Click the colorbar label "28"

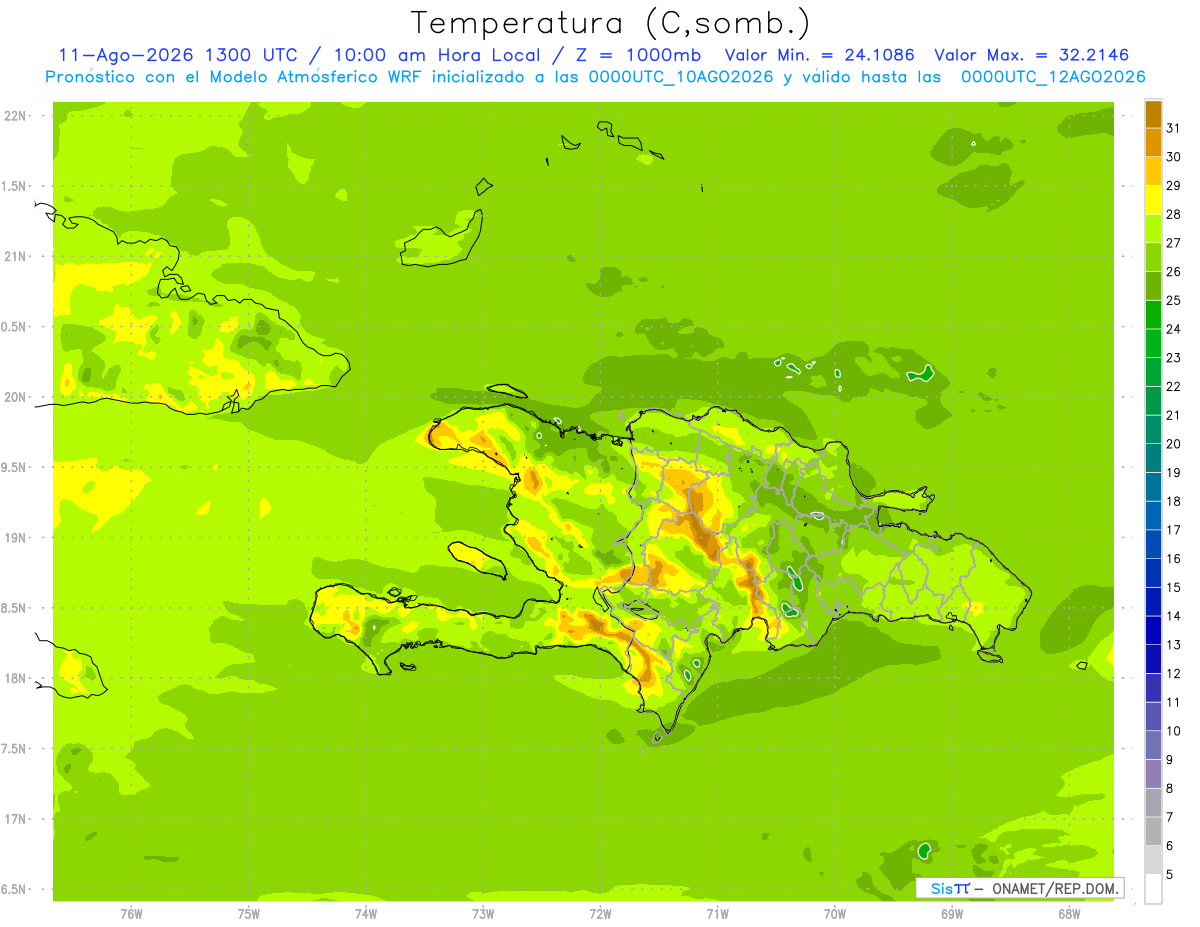1173,214
